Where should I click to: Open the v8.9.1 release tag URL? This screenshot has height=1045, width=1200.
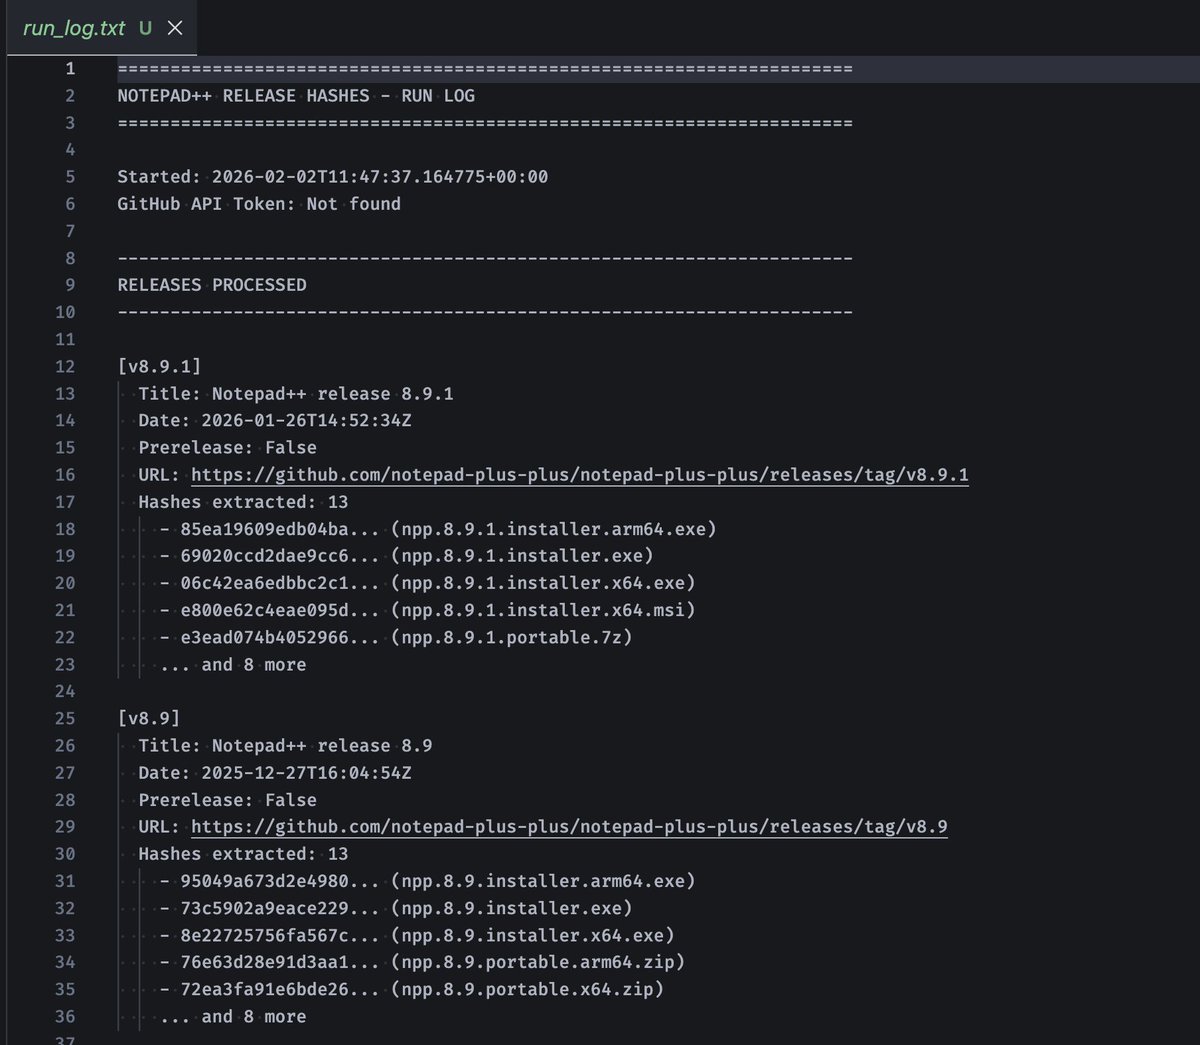click(580, 475)
